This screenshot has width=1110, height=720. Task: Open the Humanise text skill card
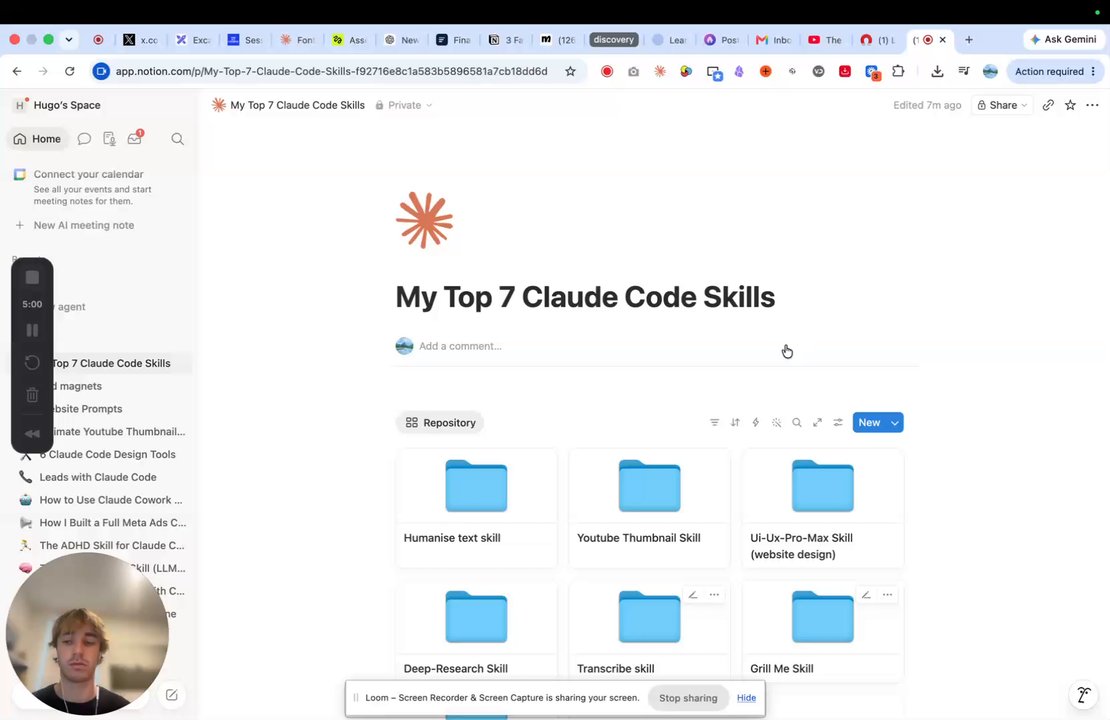click(476, 508)
